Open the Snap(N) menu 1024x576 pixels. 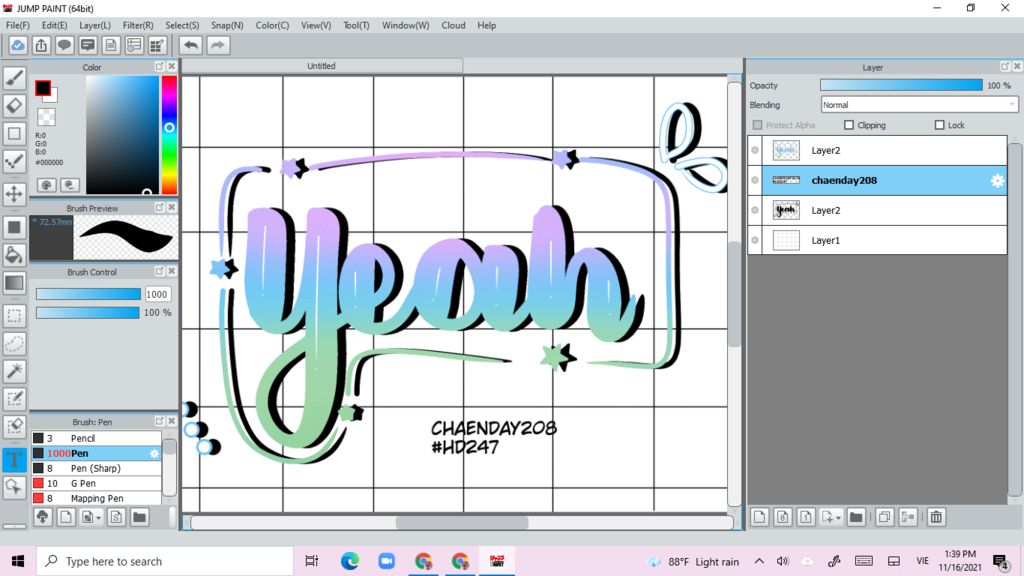pyautogui.click(x=227, y=25)
